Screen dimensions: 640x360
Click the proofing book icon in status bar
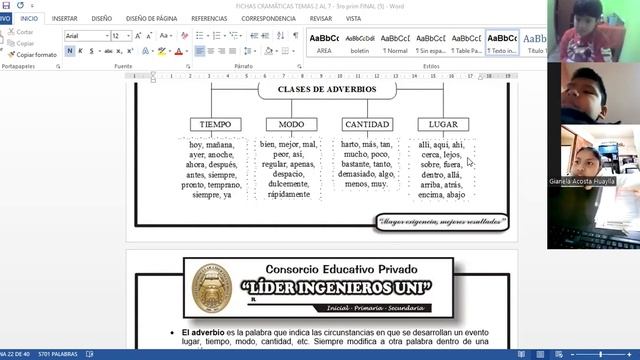pos(89,354)
